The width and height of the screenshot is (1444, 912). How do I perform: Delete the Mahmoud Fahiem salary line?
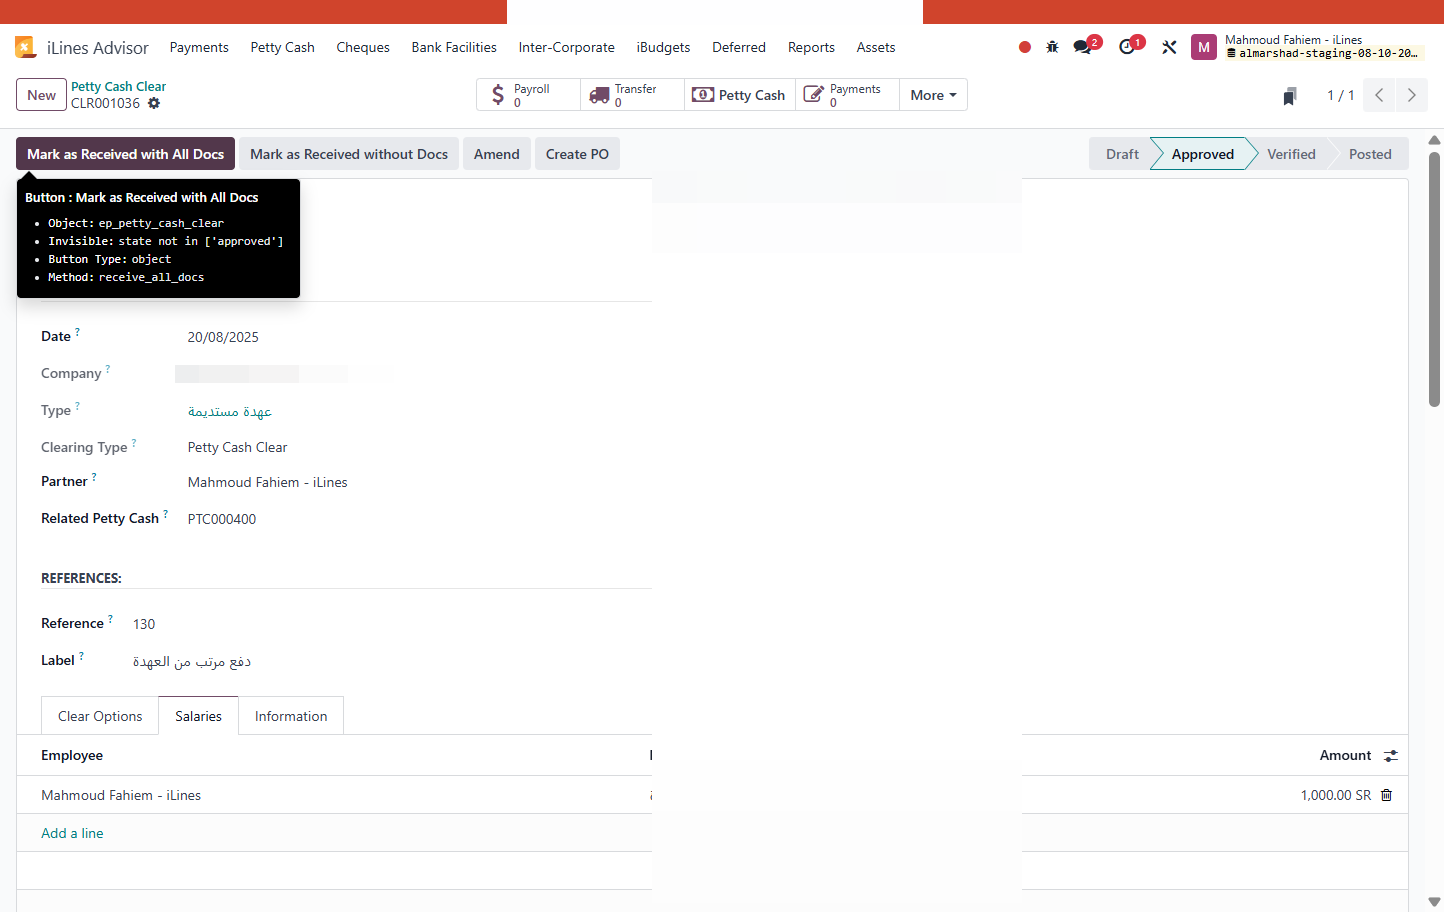tap(1386, 795)
